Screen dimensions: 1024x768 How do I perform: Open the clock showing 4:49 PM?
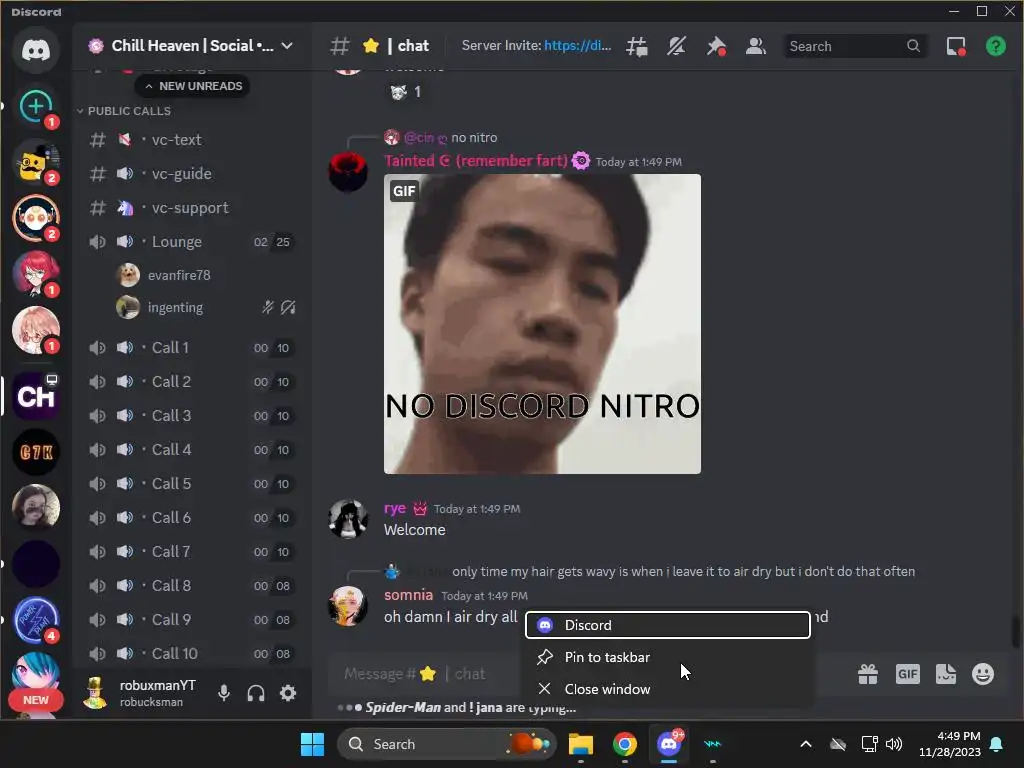point(950,744)
